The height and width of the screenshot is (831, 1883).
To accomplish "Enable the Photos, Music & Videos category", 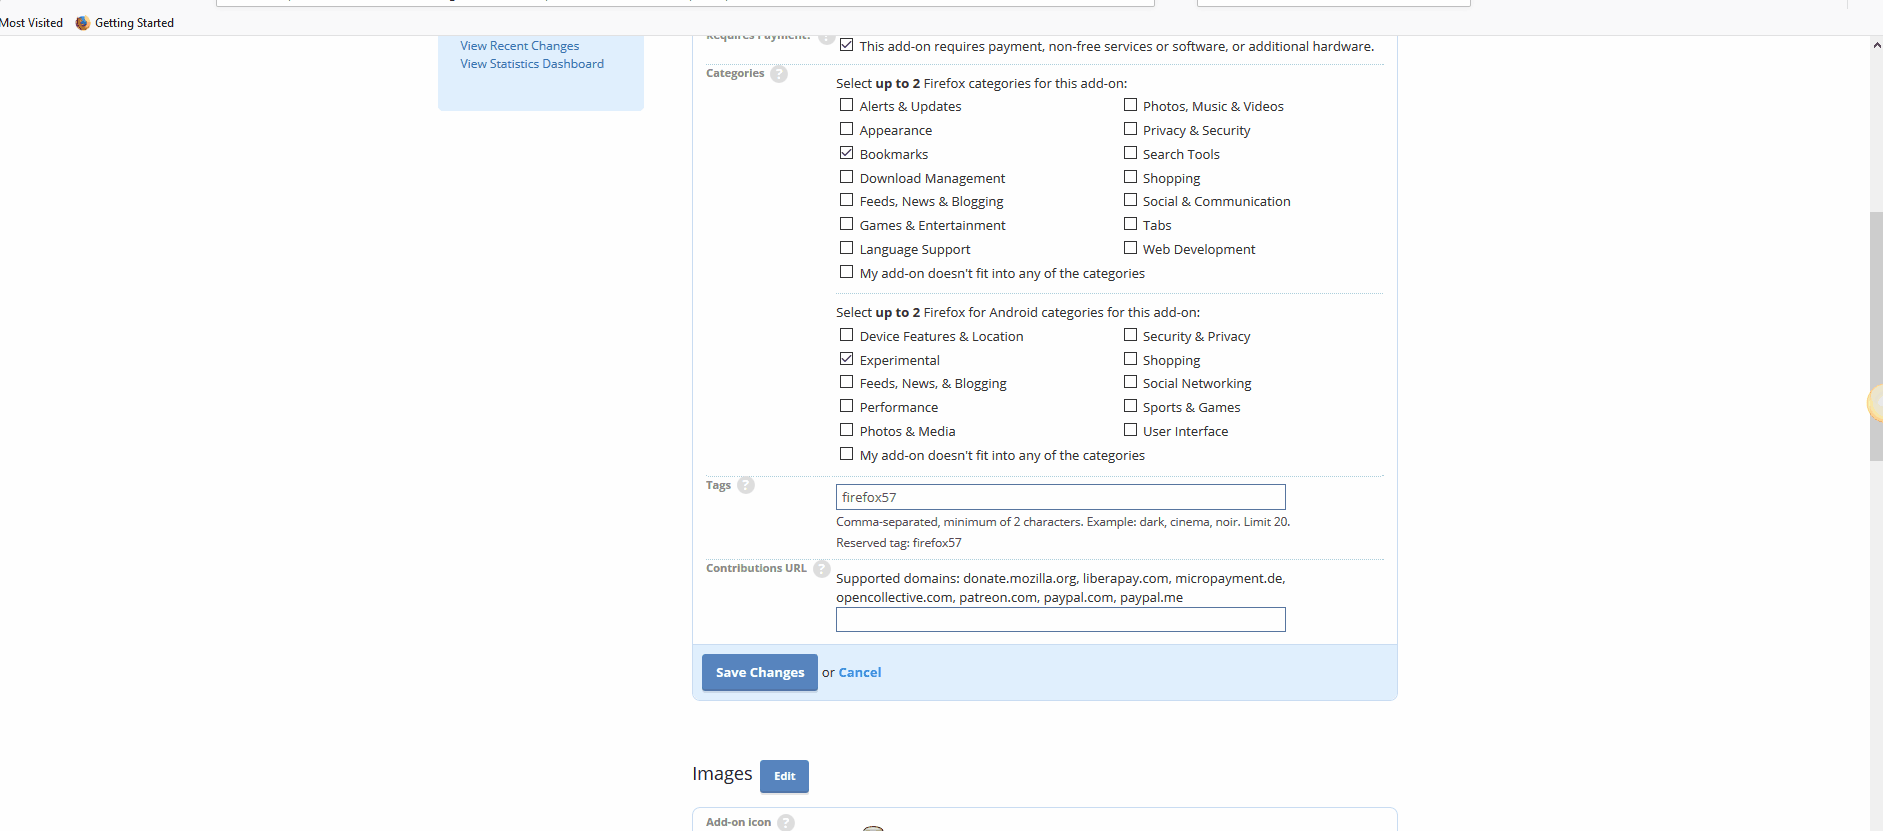I will pyautogui.click(x=1130, y=104).
